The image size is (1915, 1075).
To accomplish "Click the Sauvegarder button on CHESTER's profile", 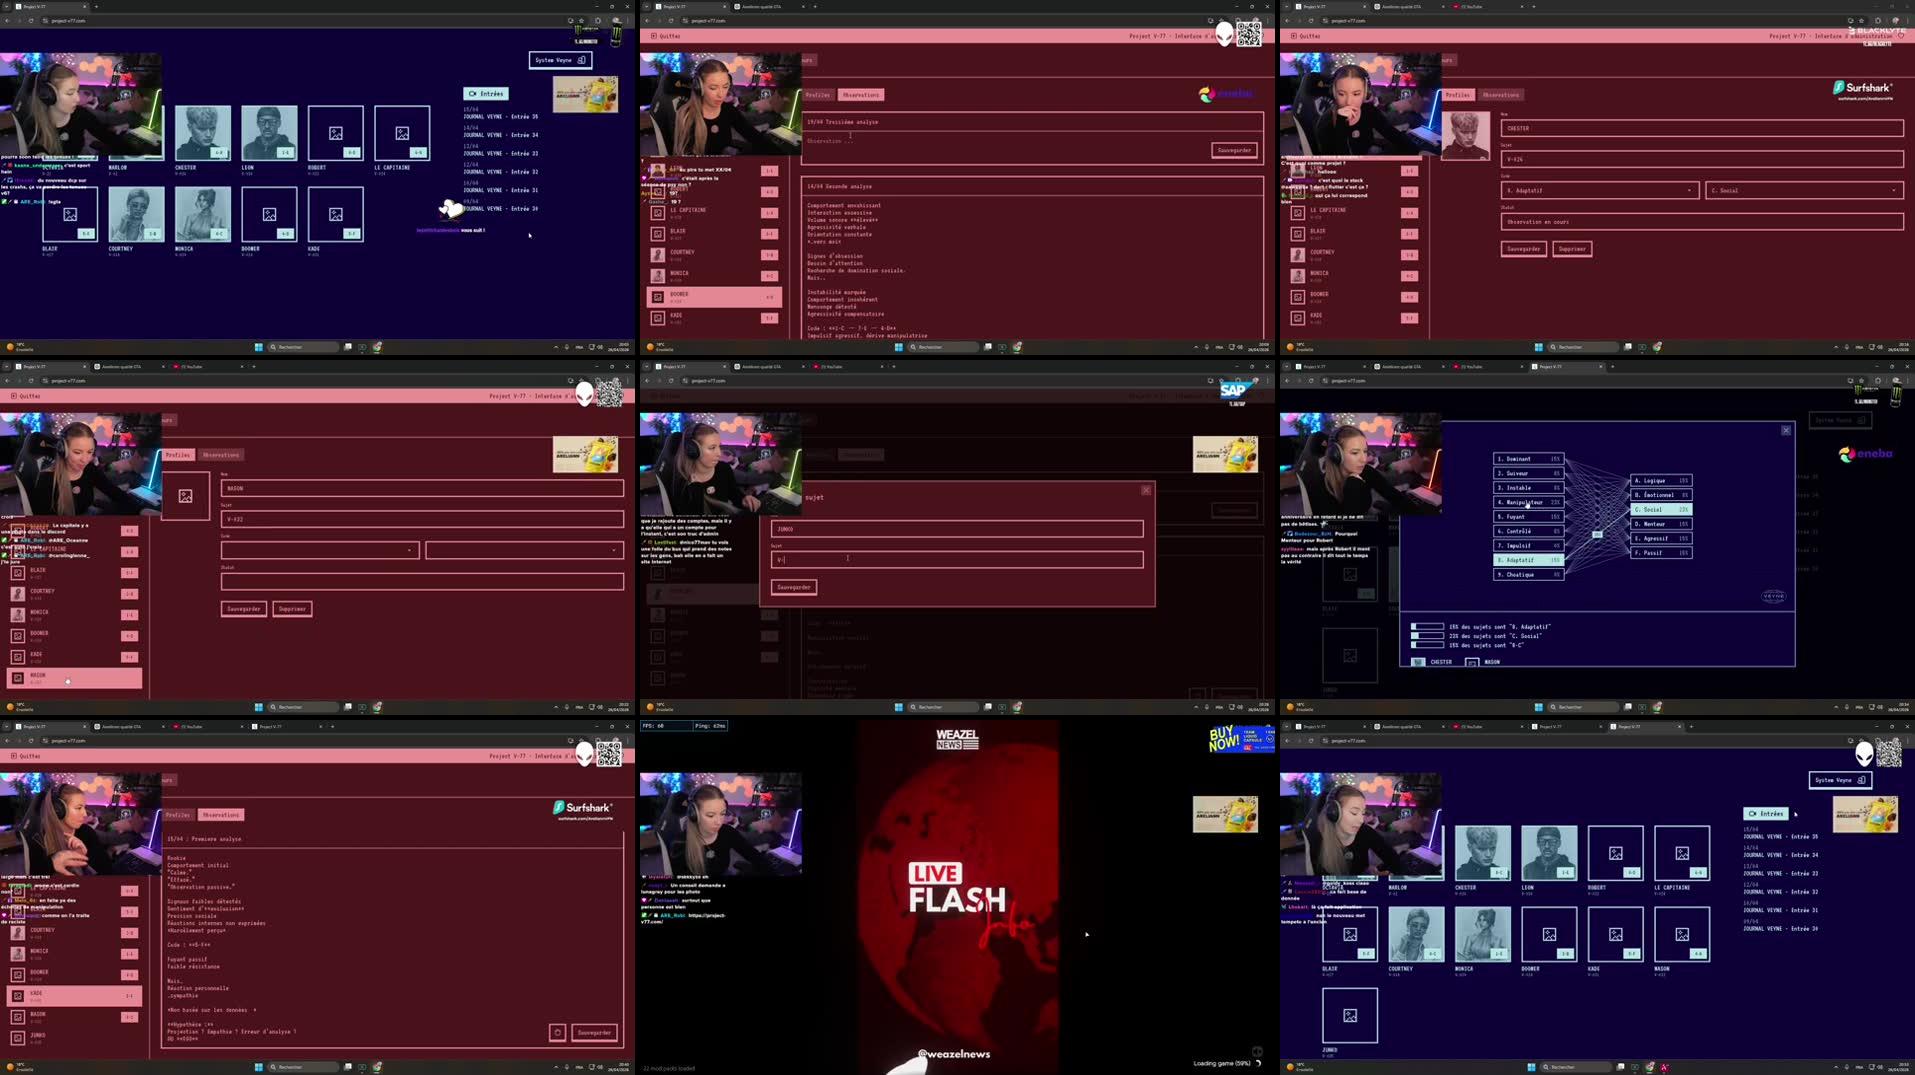I will tap(1523, 249).
